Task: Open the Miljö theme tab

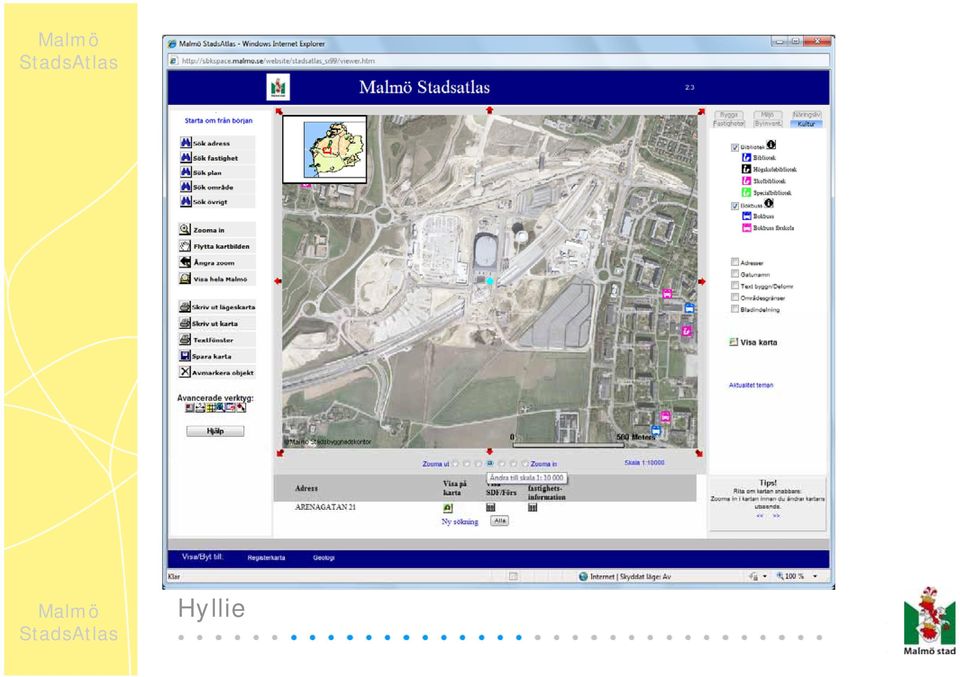Action: 768,114
